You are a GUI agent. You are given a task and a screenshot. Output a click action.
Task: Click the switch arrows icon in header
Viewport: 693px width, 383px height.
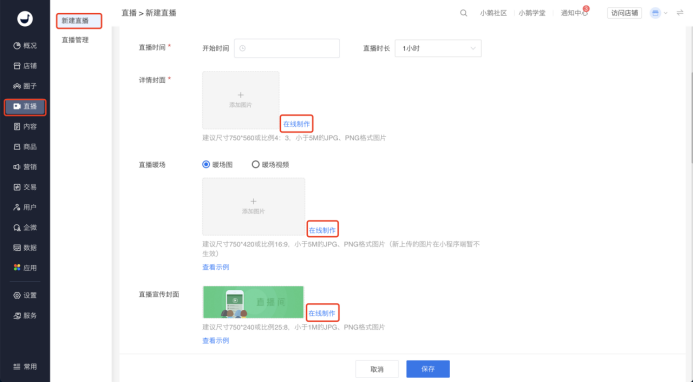[x=680, y=13]
